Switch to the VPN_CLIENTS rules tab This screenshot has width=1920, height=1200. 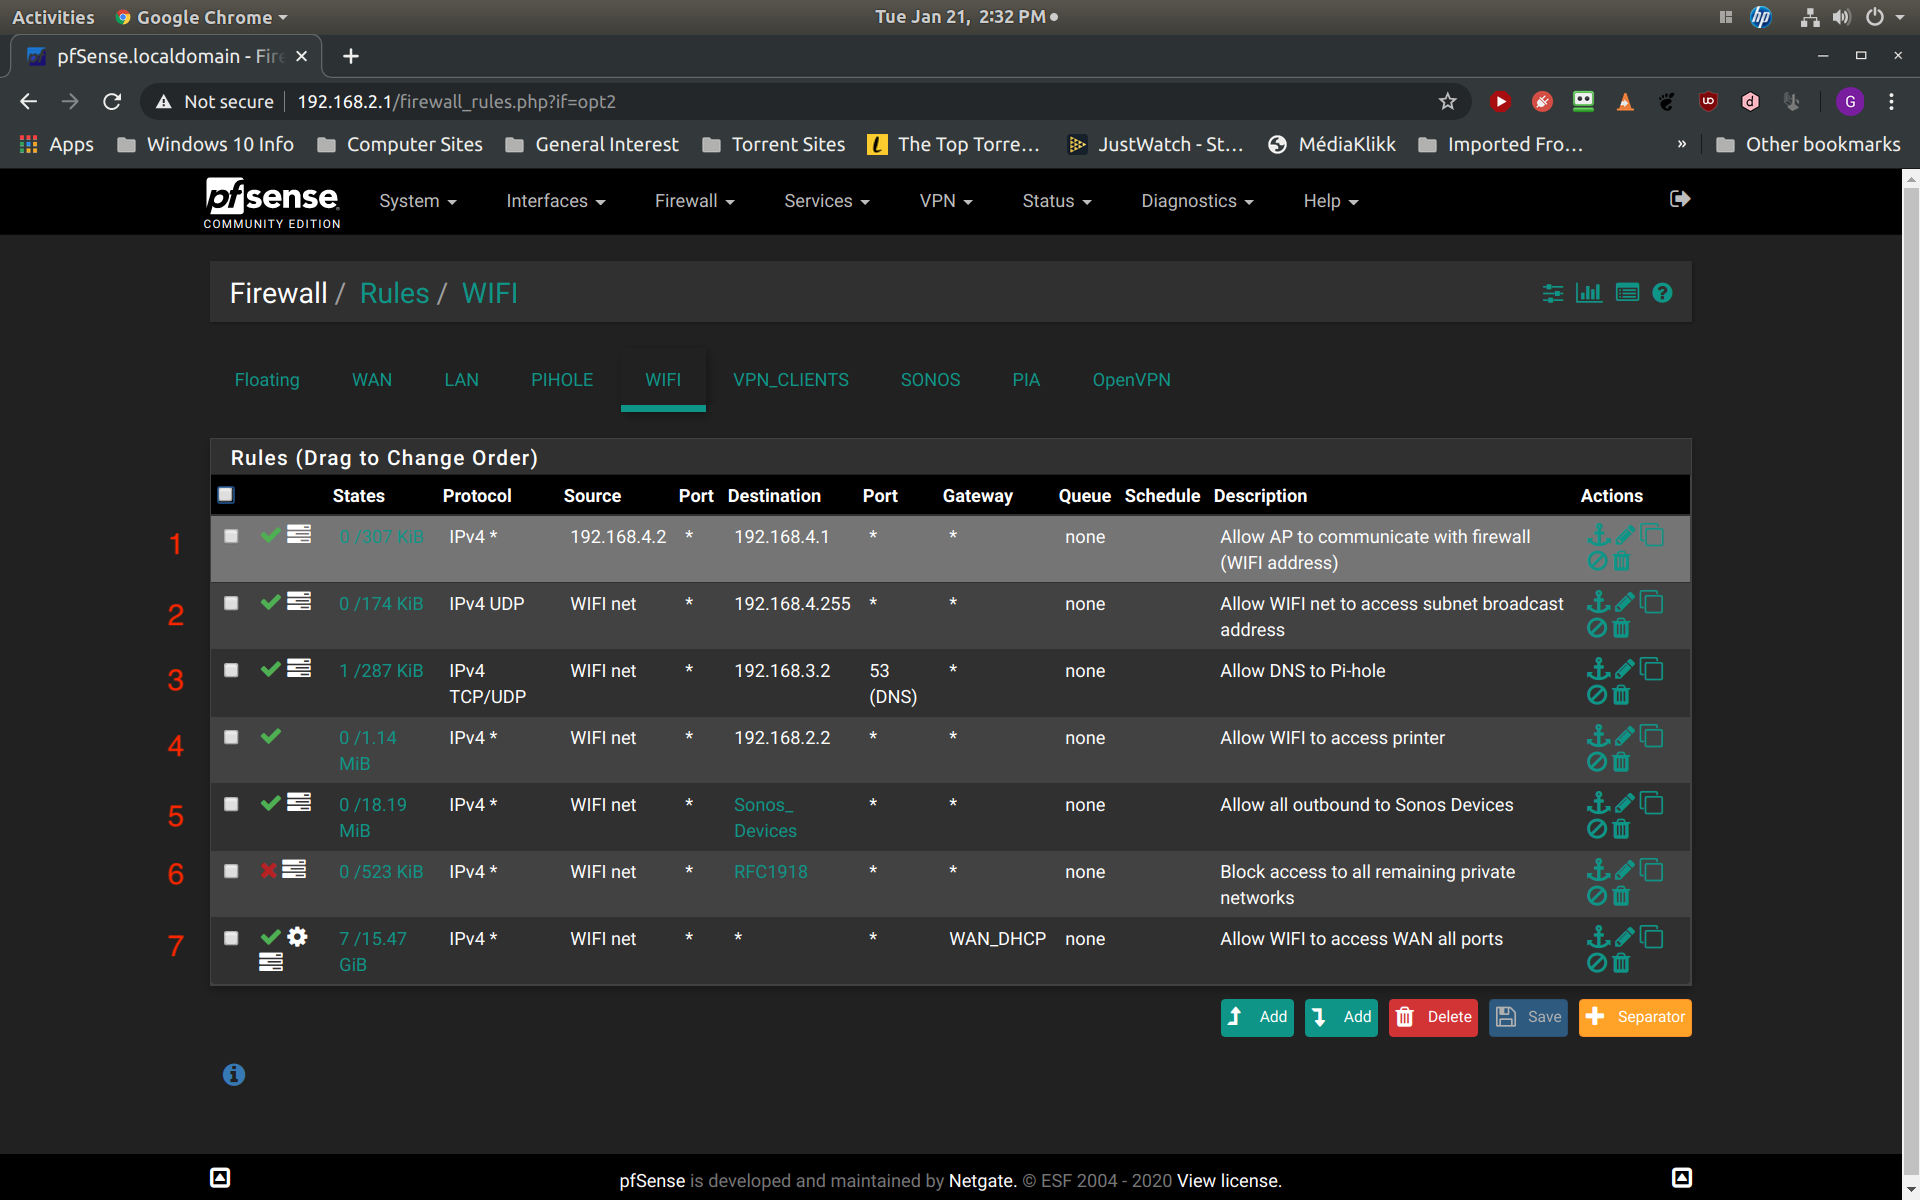coord(791,380)
